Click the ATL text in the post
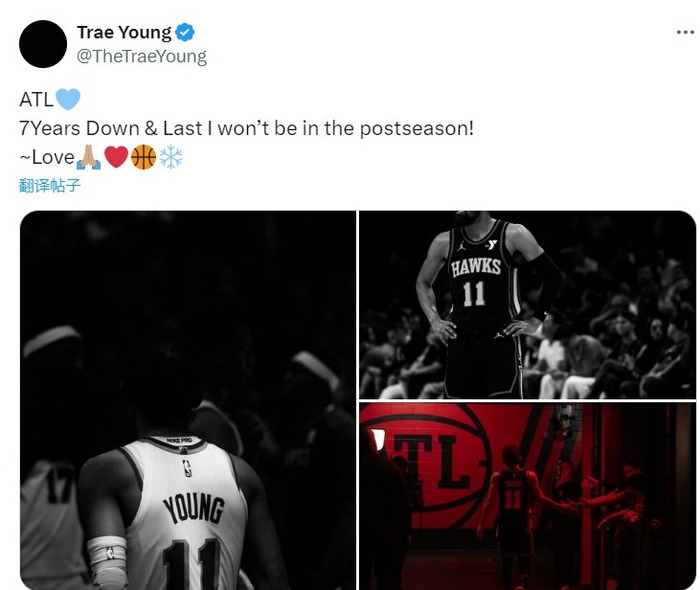The image size is (700, 590). (x=36, y=100)
